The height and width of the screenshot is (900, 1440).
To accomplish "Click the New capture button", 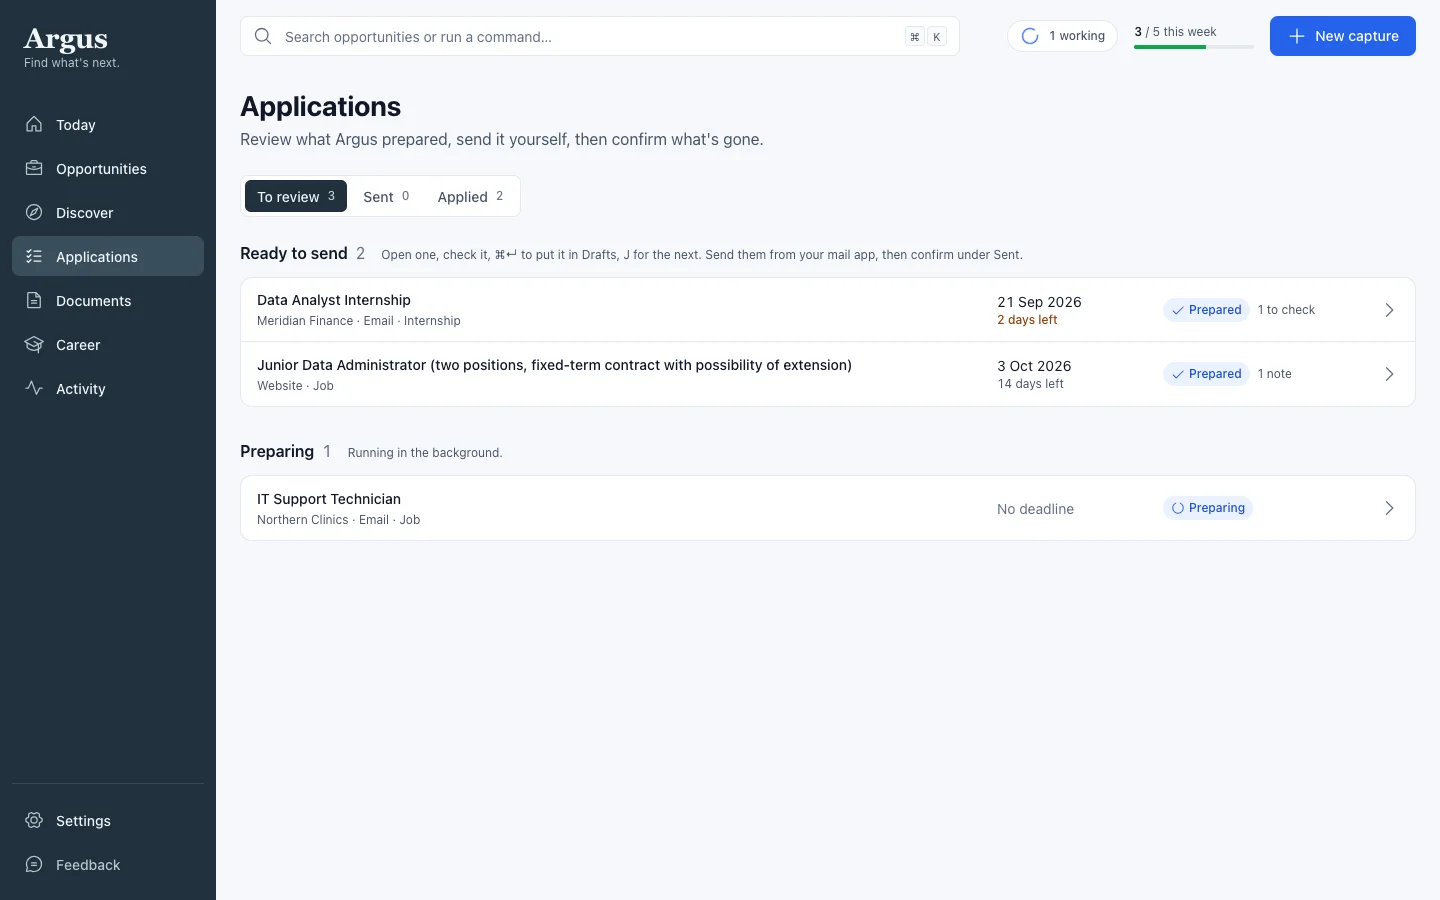I will (1343, 36).
